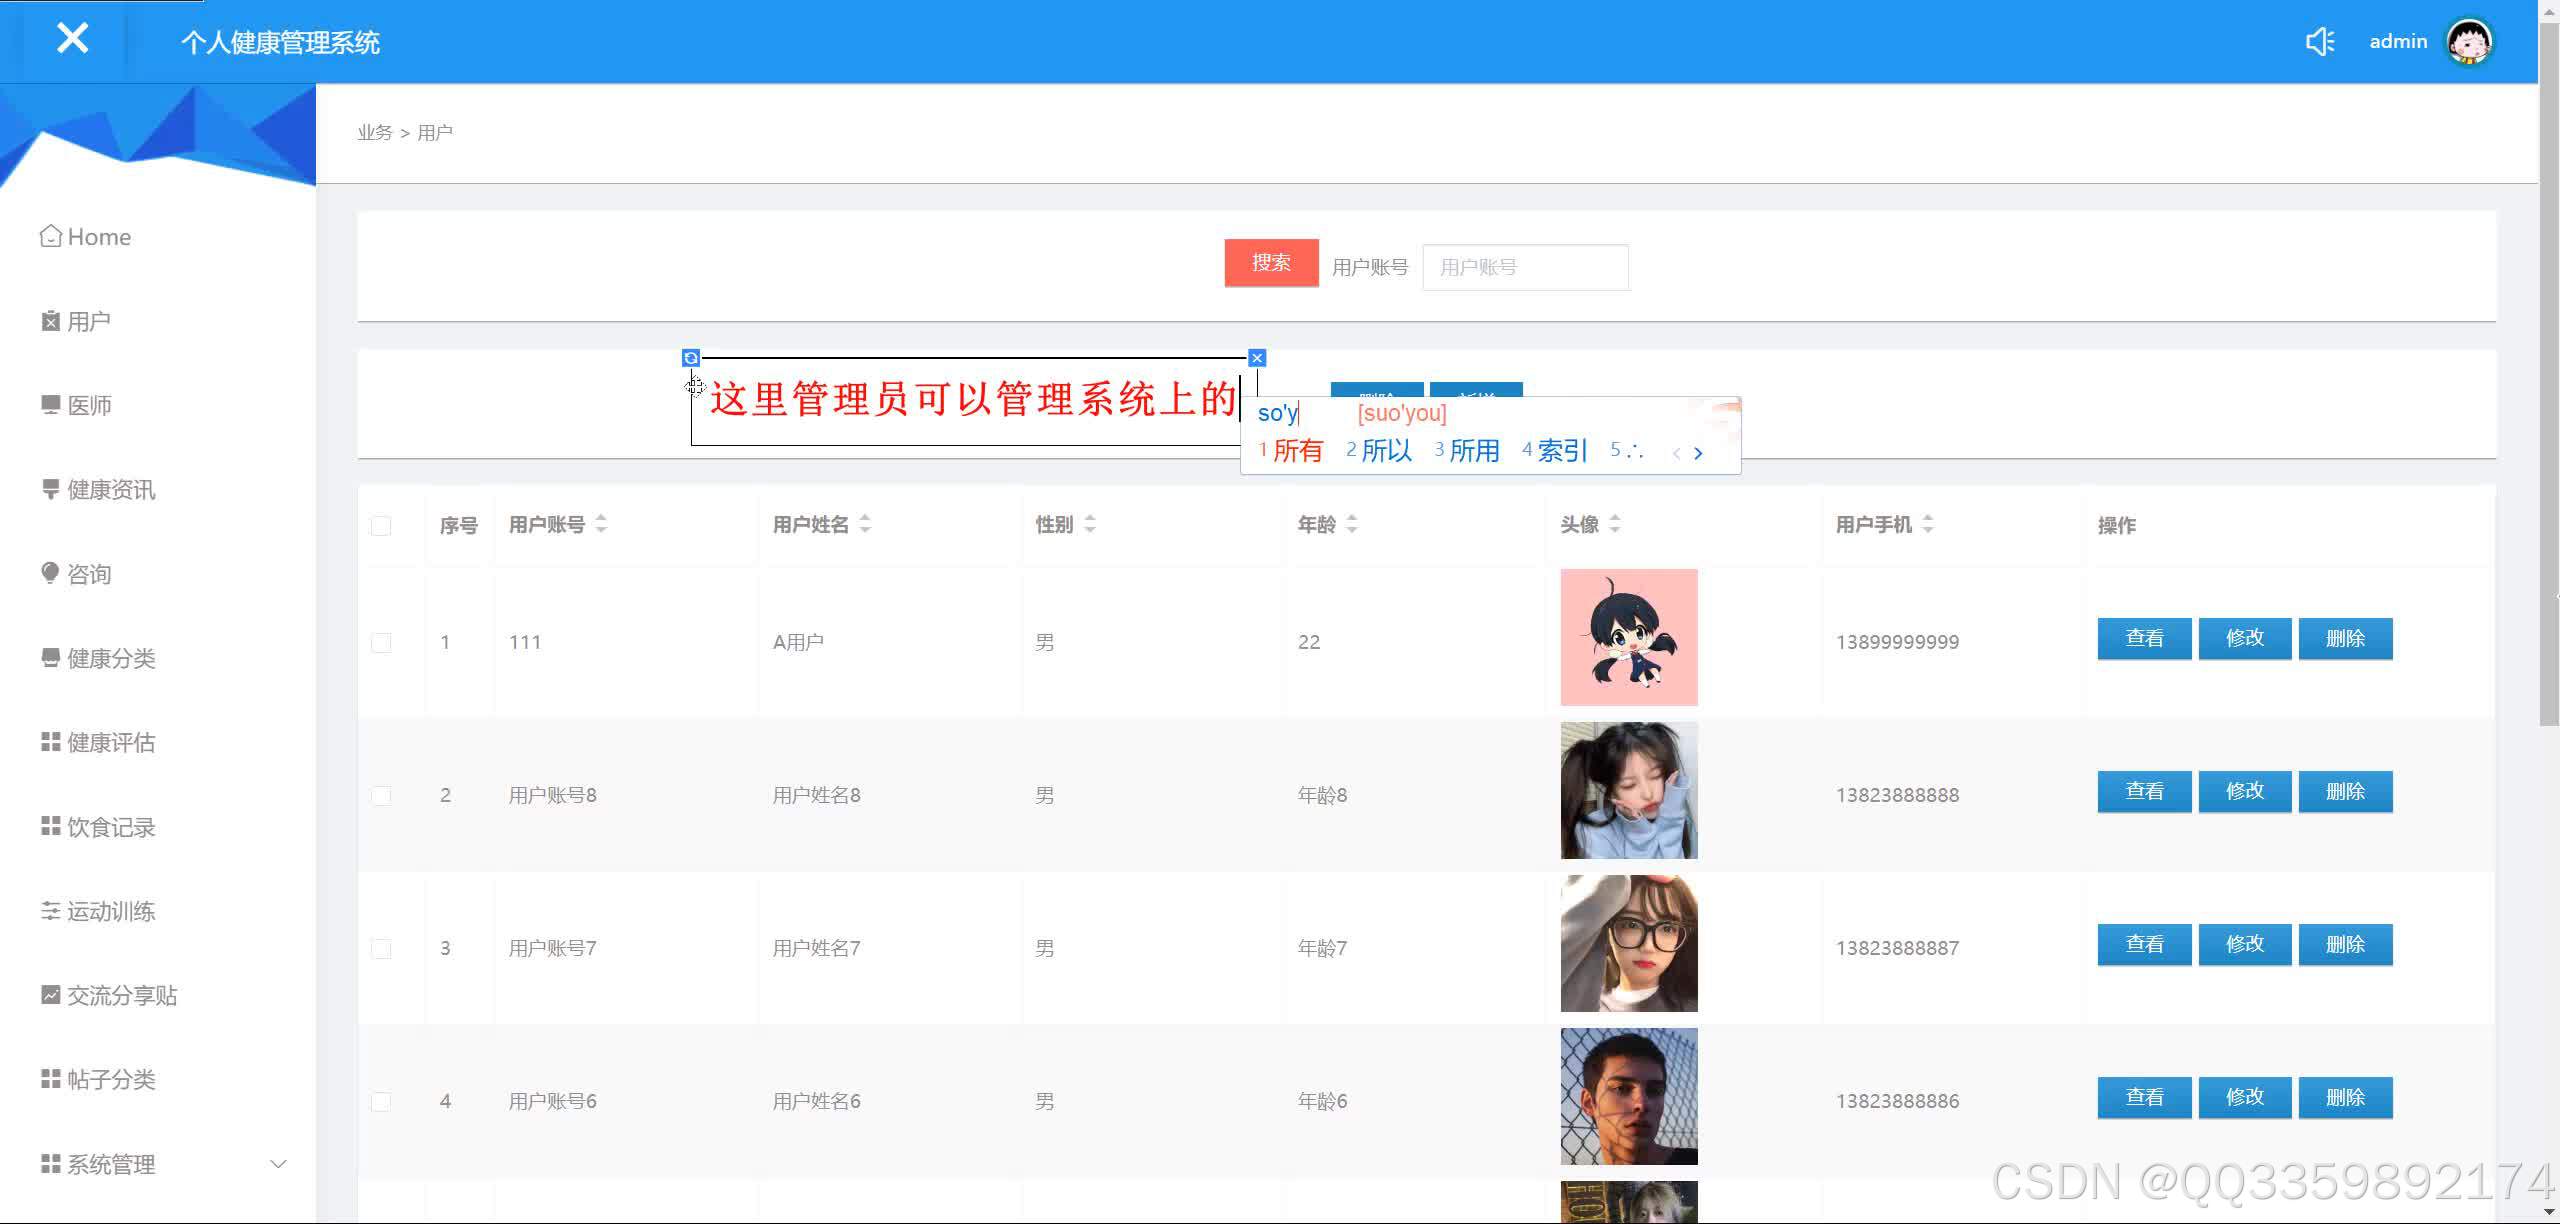Image resolution: width=2560 pixels, height=1224 pixels.
Task: Sort by 用户账号 column arrows
Action: click(x=601, y=524)
